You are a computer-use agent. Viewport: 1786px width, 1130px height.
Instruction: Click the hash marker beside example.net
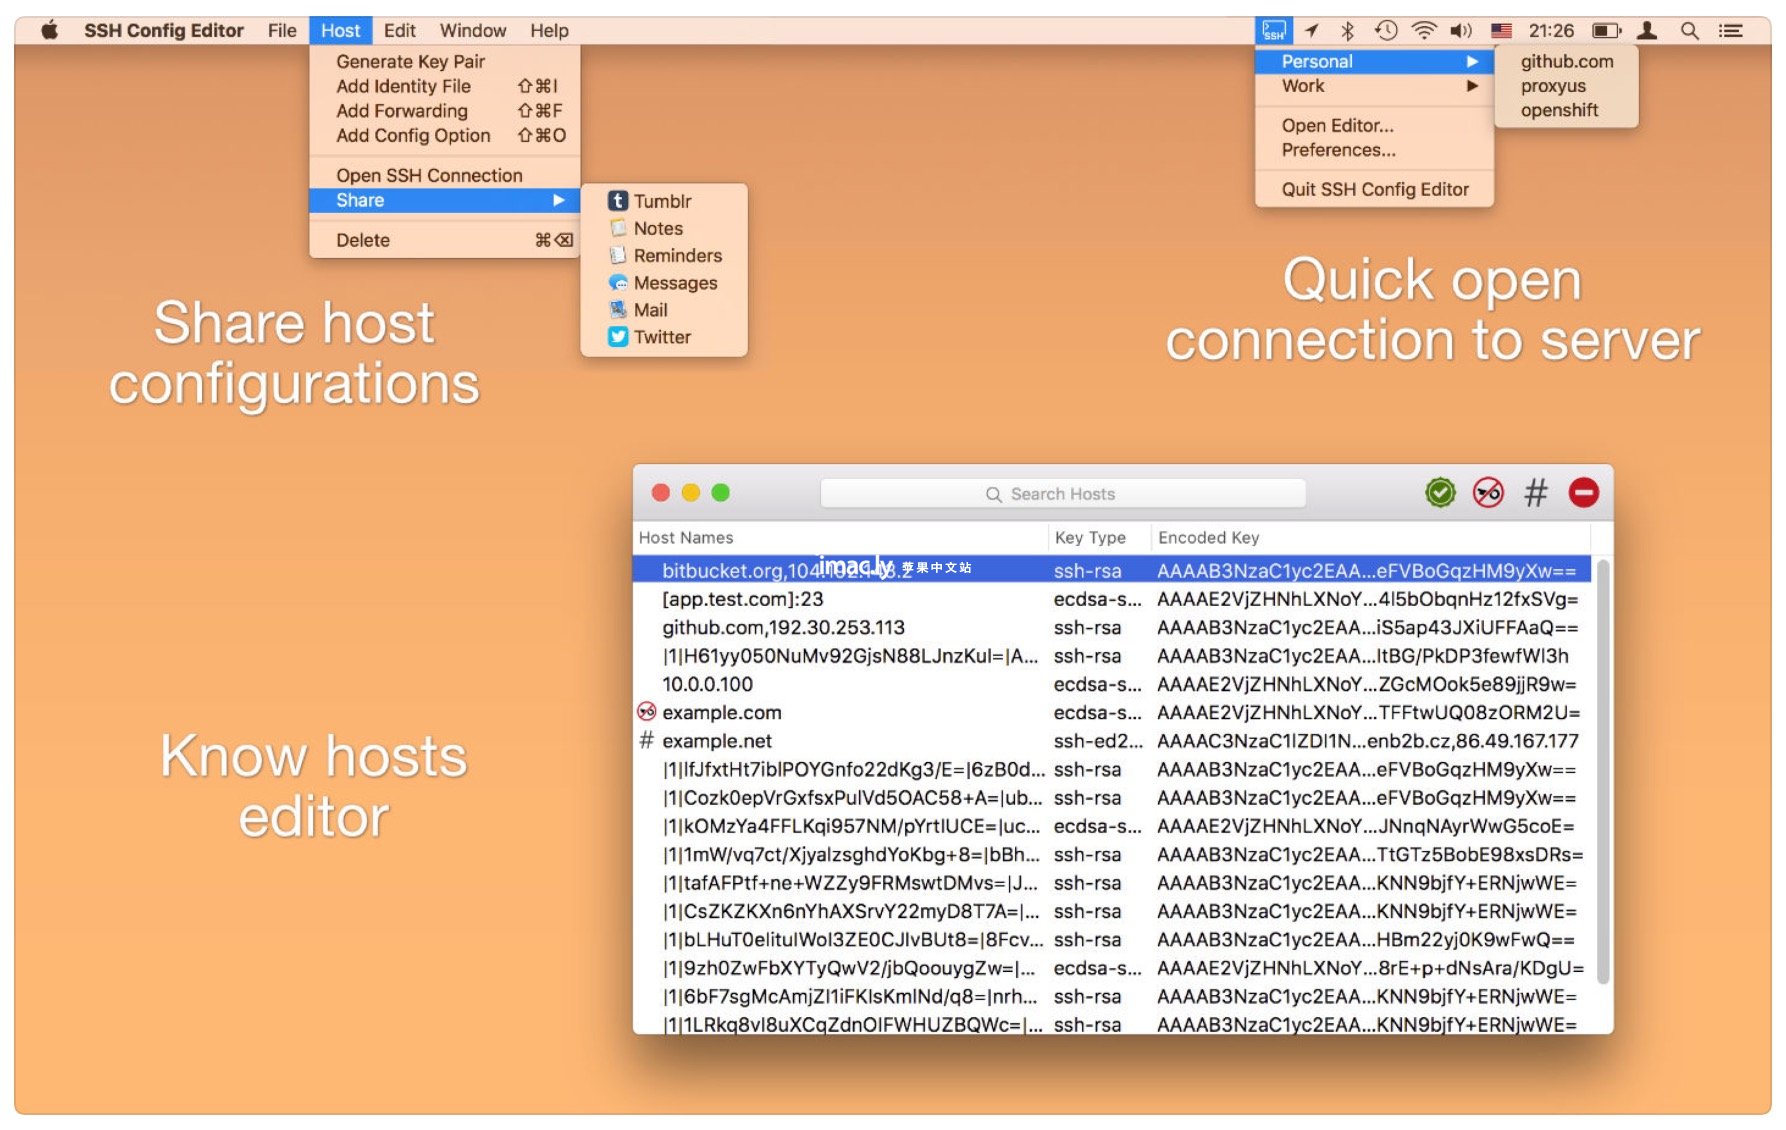pos(646,740)
